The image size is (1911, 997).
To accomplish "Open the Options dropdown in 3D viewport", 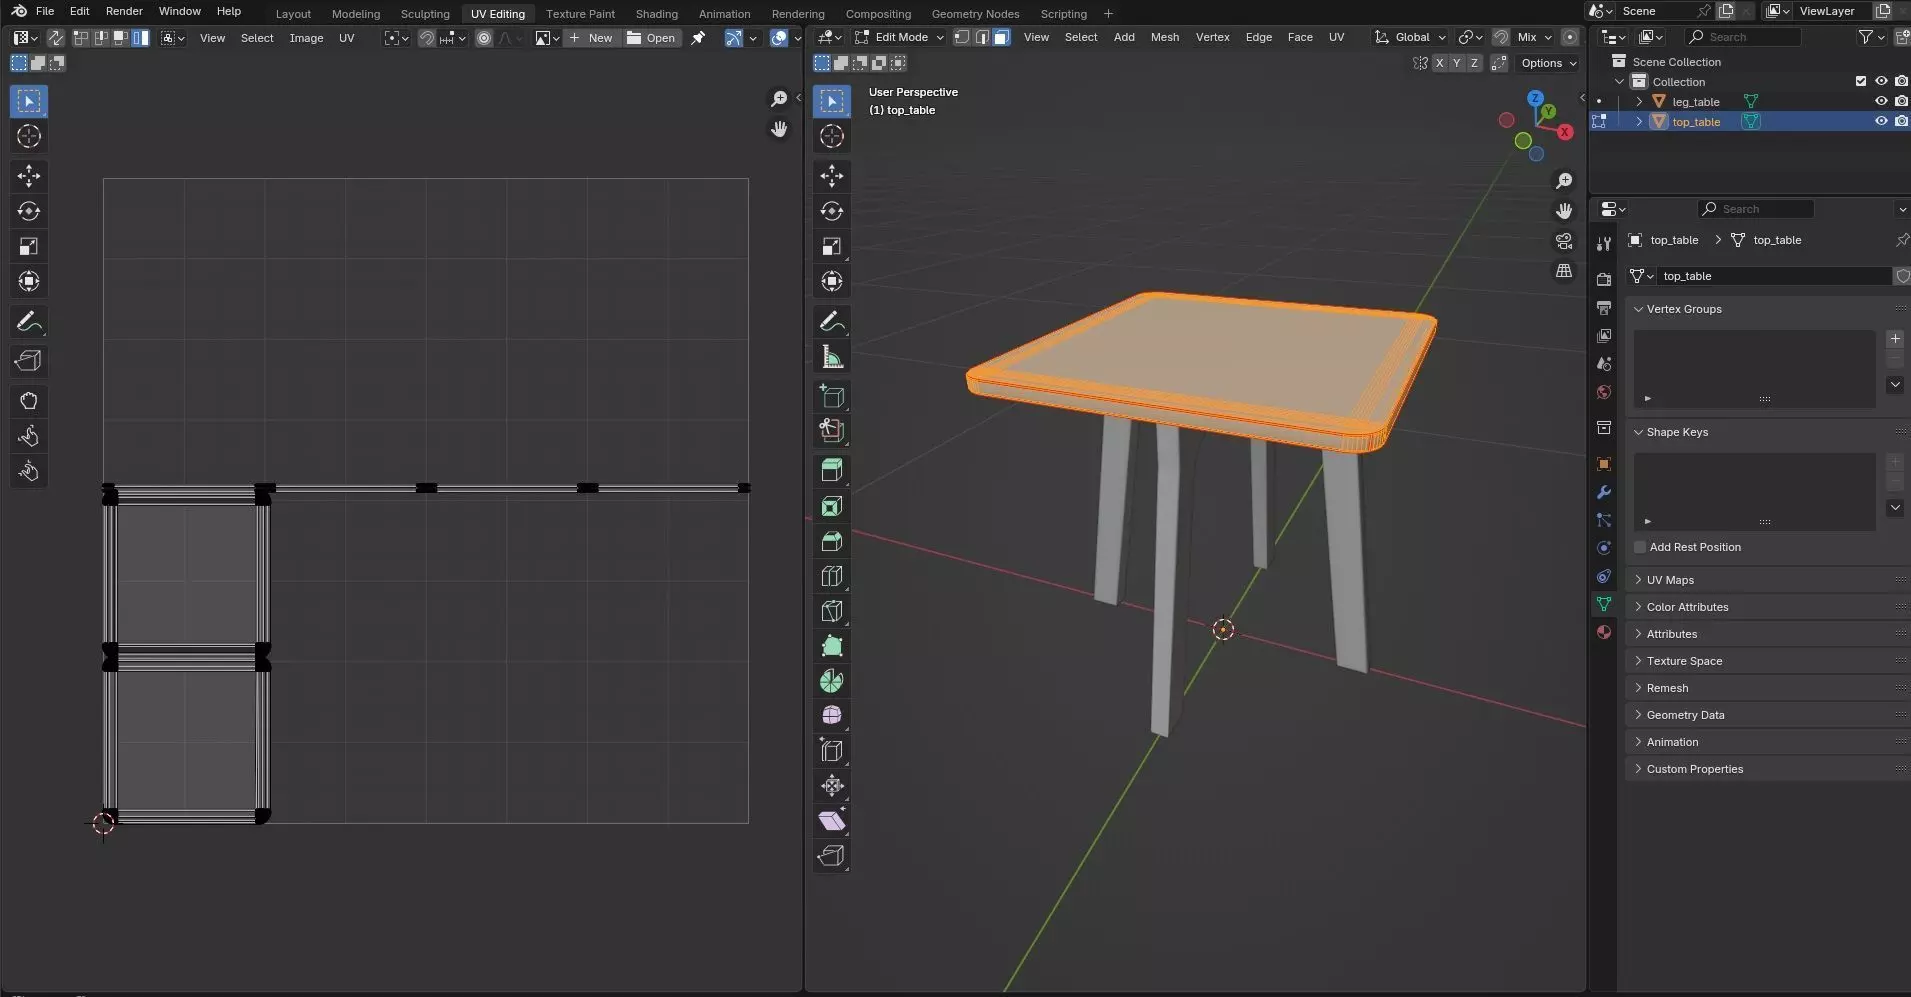I will tap(1548, 63).
